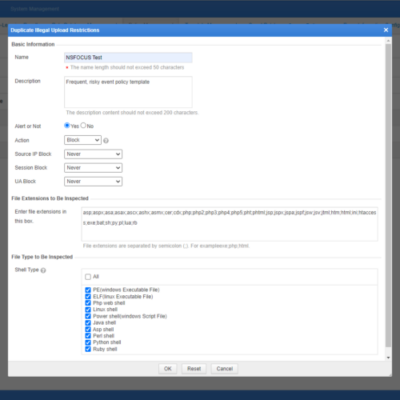Click the file extensions text box
The image size is (400, 400).
(230, 224)
